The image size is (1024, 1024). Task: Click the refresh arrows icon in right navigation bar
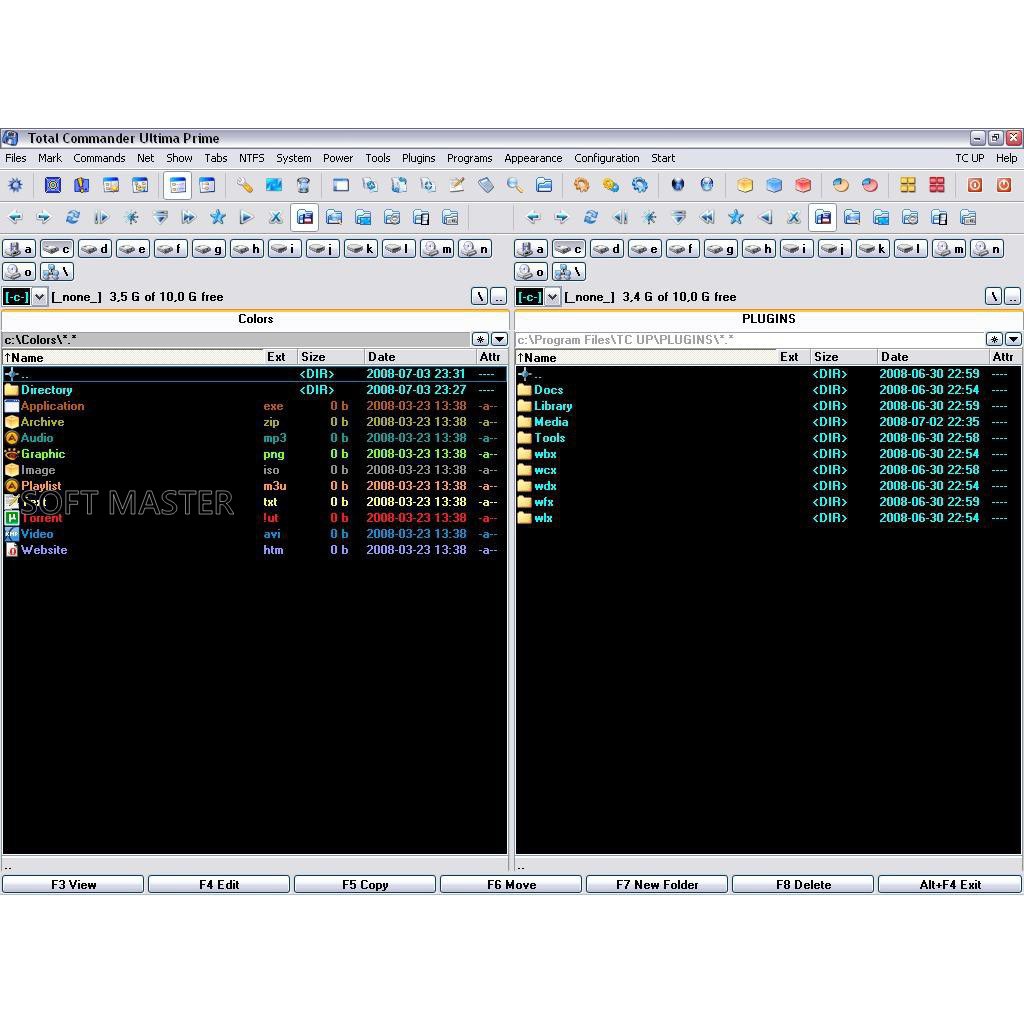coord(590,217)
